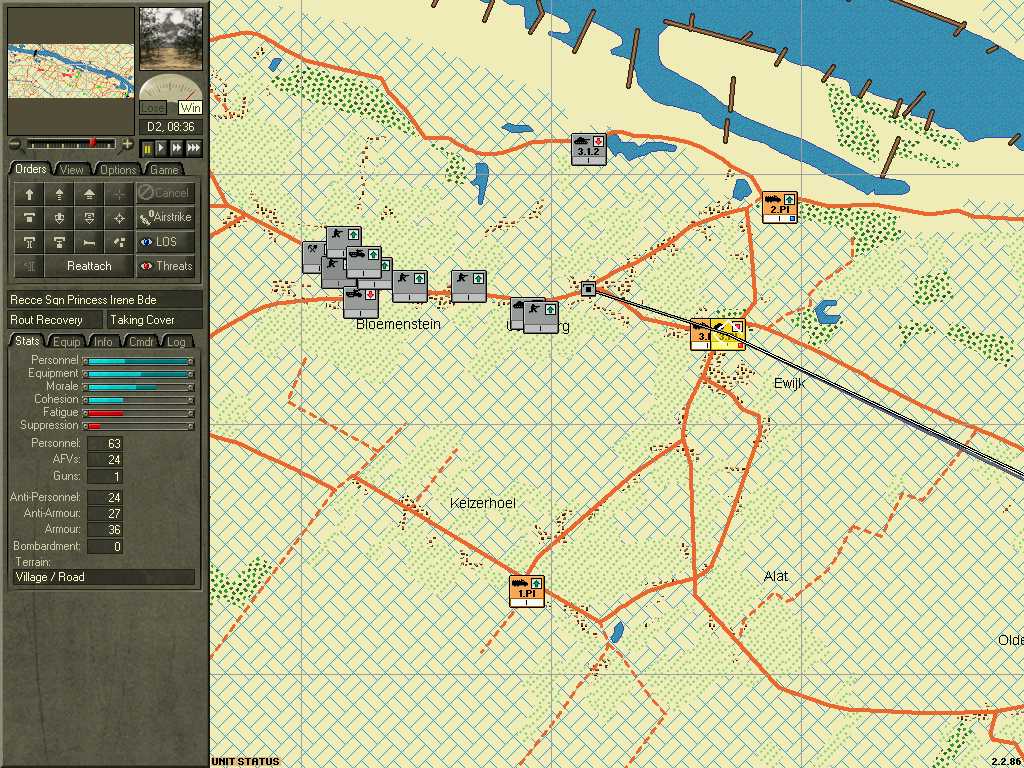Viewport: 1024px width, 768px height.
Task: Click the greyed crosshair icon above the fire order
Action: [119, 193]
